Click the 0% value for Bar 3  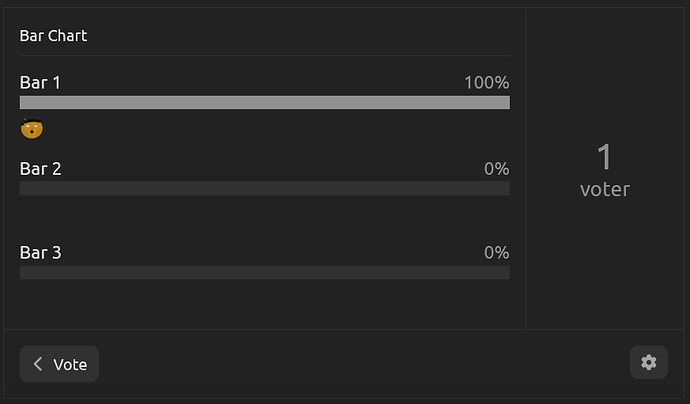pos(497,253)
